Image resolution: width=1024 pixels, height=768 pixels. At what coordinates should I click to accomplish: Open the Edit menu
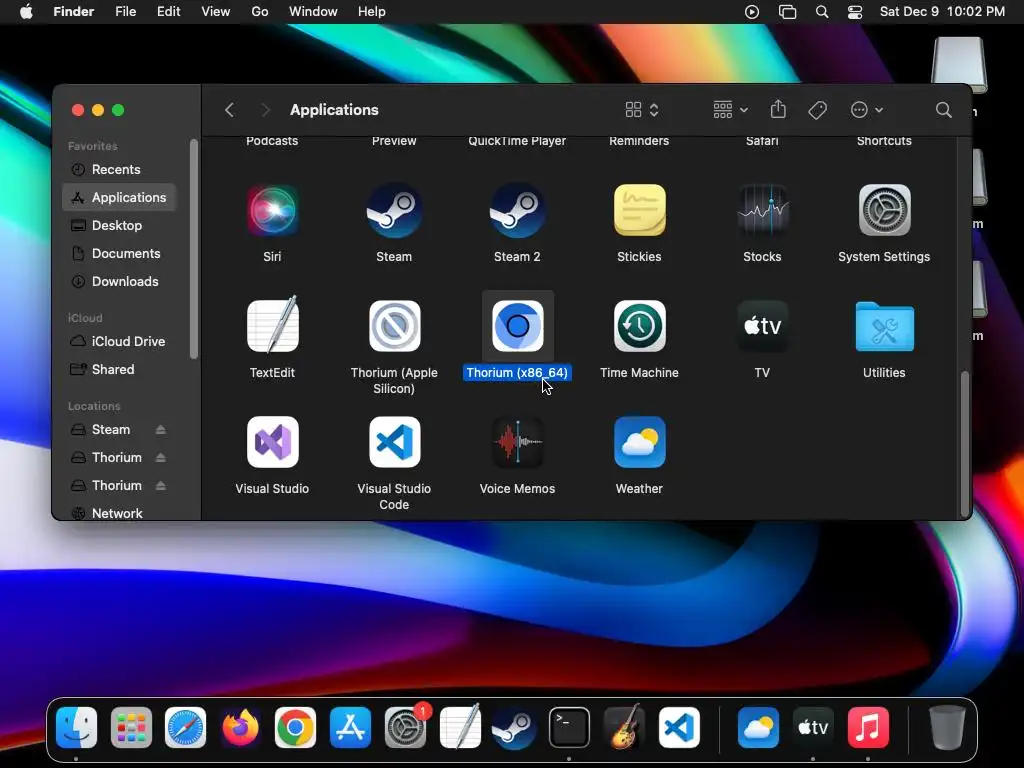pos(168,12)
